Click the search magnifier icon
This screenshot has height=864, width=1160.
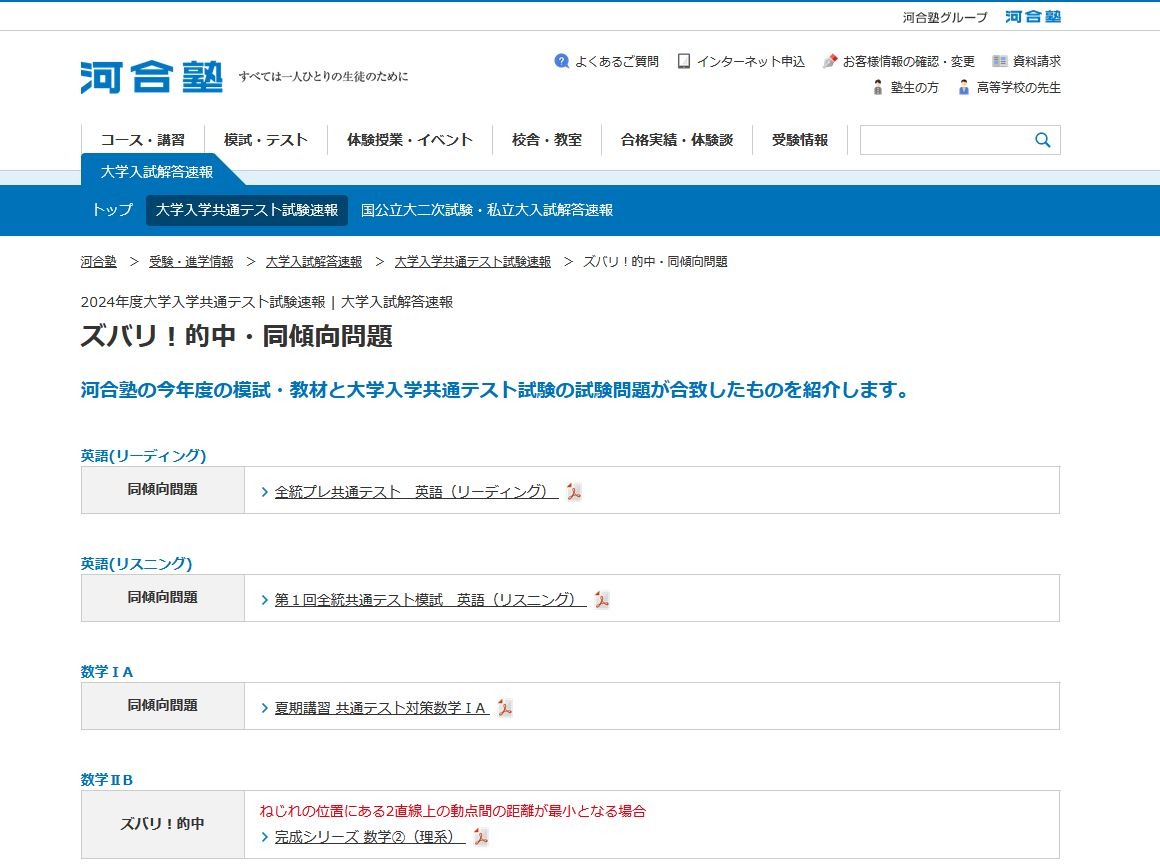(x=1042, y=139)
